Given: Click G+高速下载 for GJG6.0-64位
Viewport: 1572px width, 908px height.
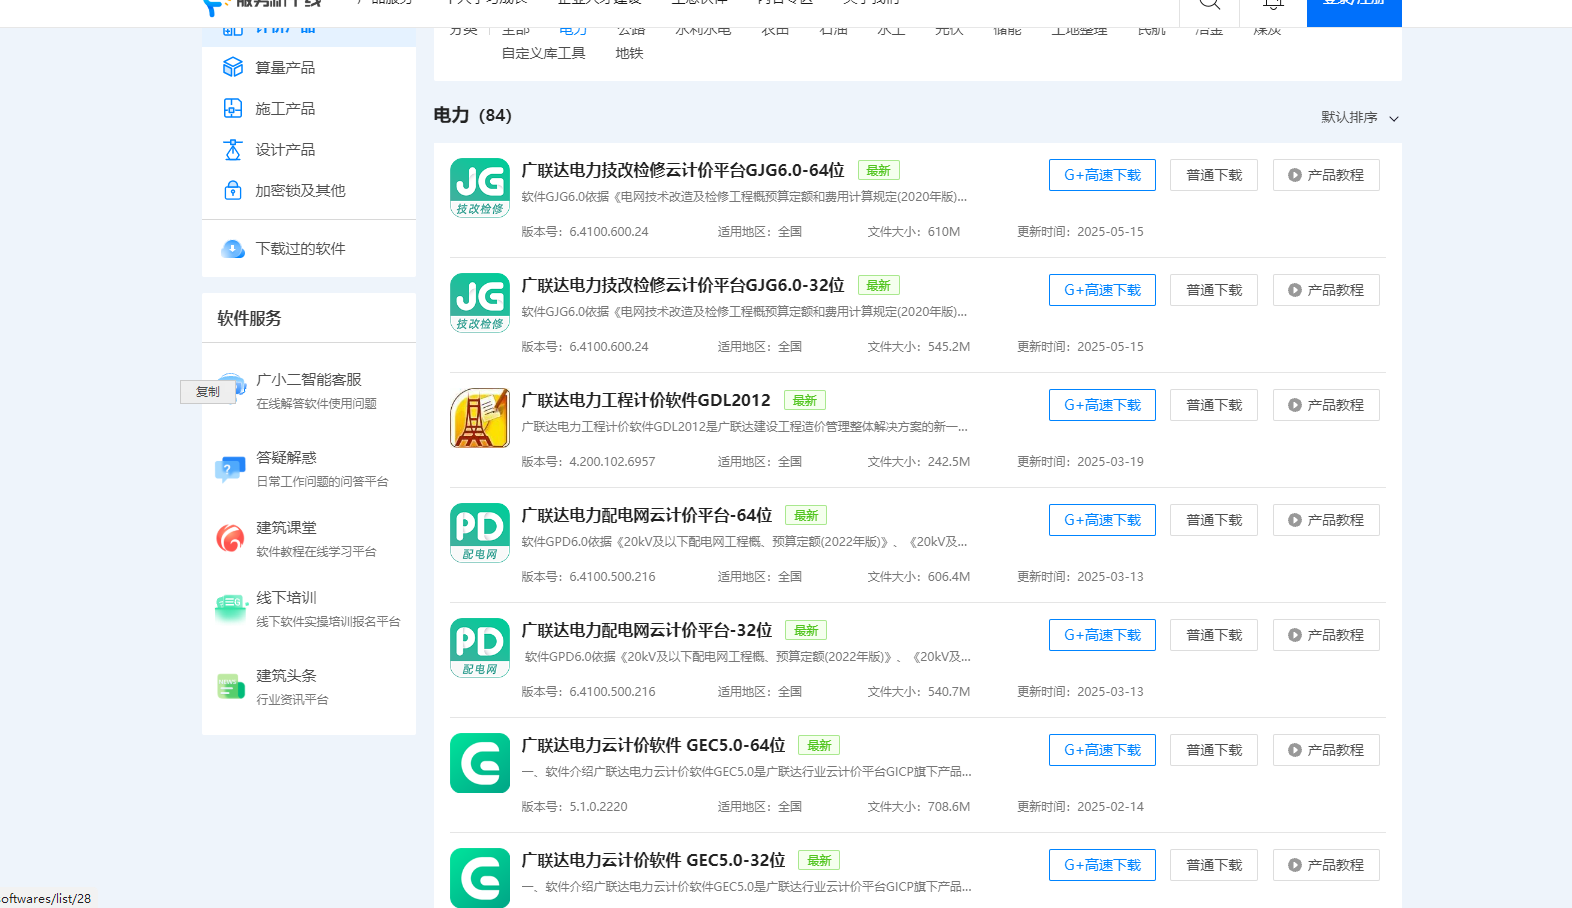Looking at the screenshot, I should coord(1102,175).
